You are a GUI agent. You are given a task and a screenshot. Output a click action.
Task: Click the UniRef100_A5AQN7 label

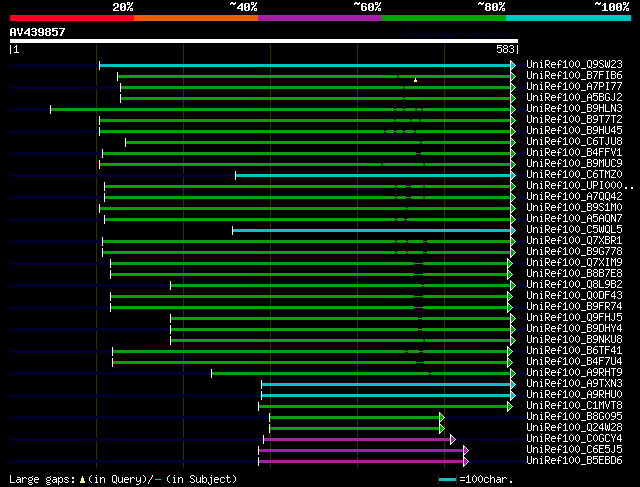pyautogui.click(x=574, y=219)
